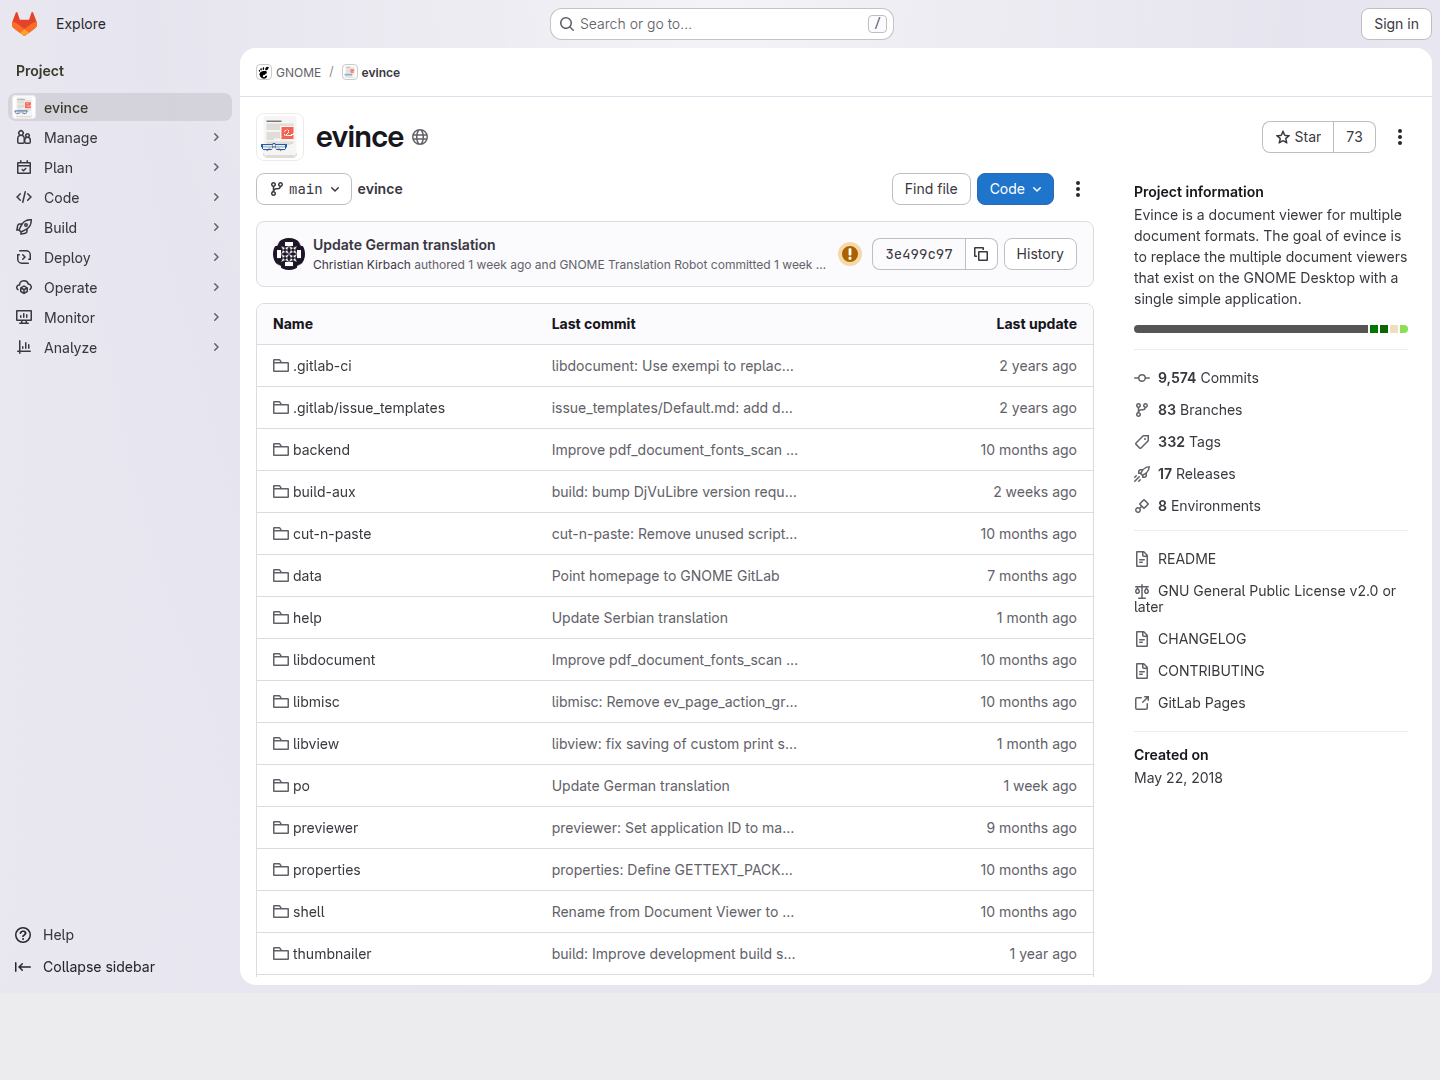Open commit History button
Screen dimensions: 1440x1080
point(1040,254)
